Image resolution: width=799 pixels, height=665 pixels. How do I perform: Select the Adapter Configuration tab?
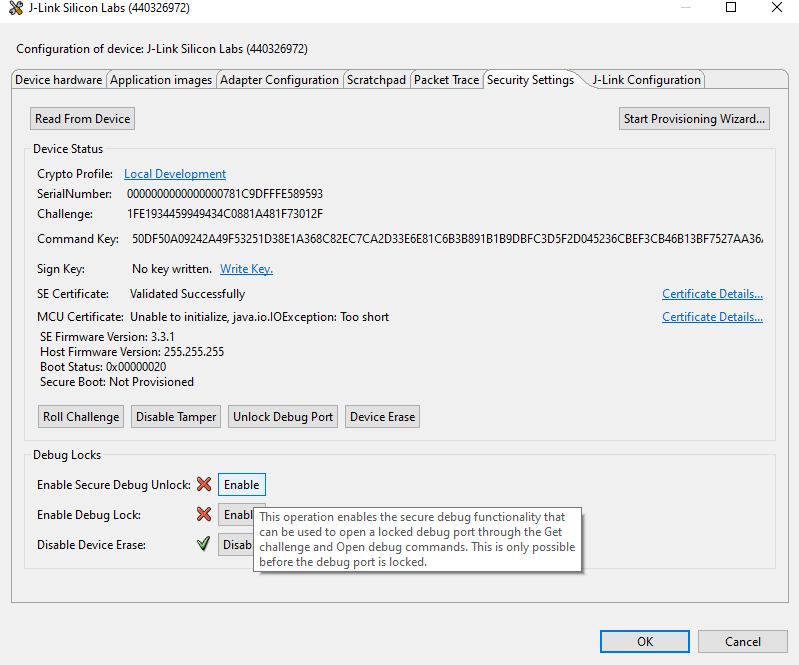[279, 80]
